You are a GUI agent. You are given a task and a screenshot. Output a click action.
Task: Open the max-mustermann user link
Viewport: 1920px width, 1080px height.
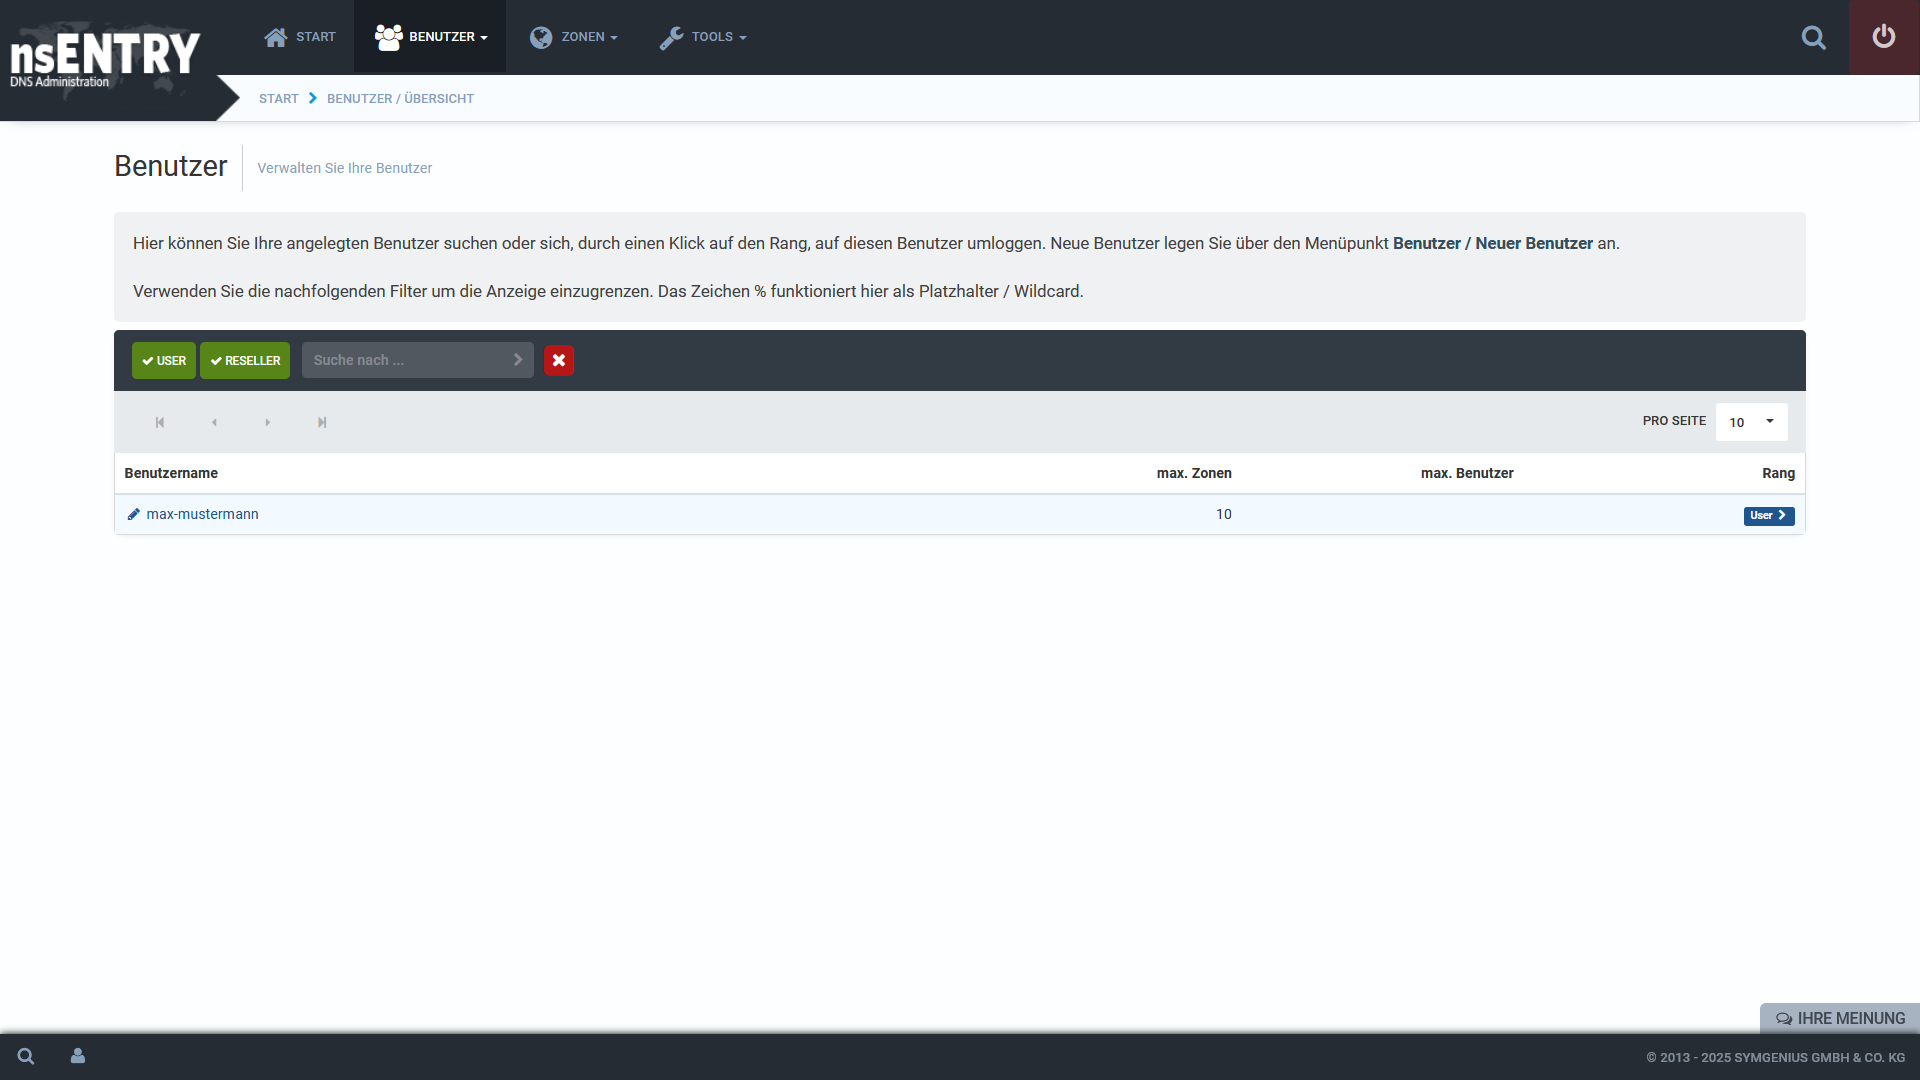(202, 514)
